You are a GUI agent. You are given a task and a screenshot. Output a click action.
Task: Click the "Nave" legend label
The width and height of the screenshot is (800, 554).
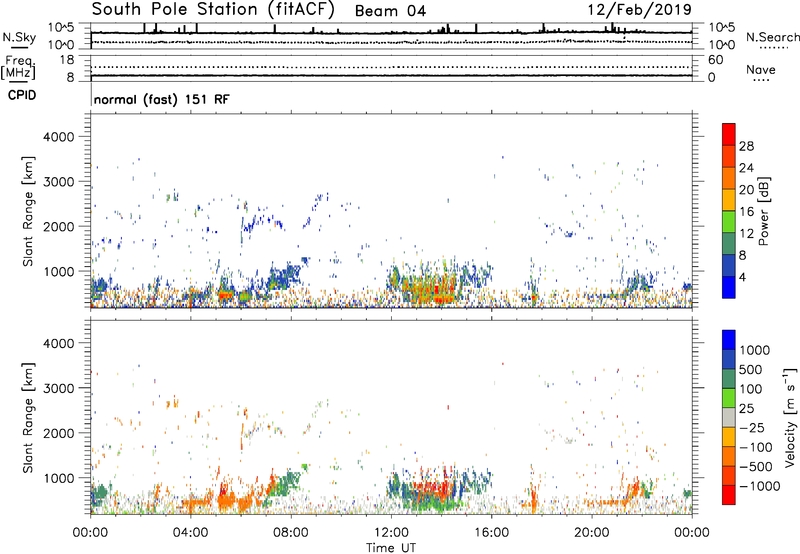(761, 69)
